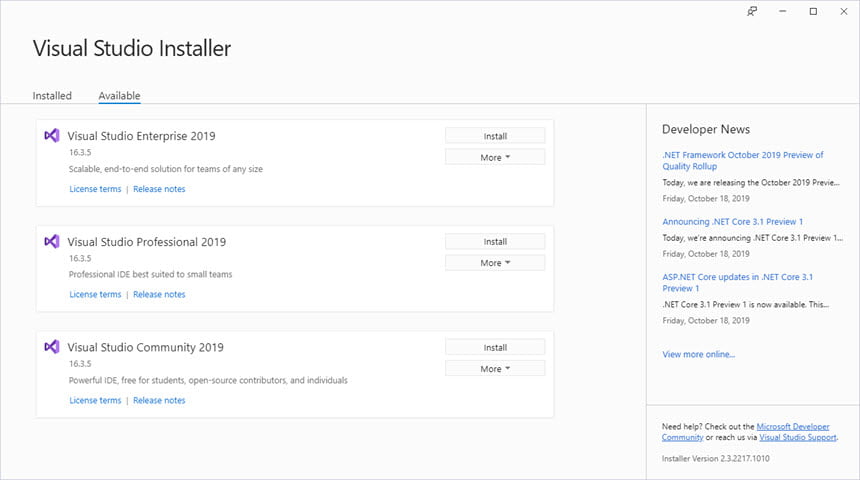Click the Developer News heading

click(x=706, y=129)
